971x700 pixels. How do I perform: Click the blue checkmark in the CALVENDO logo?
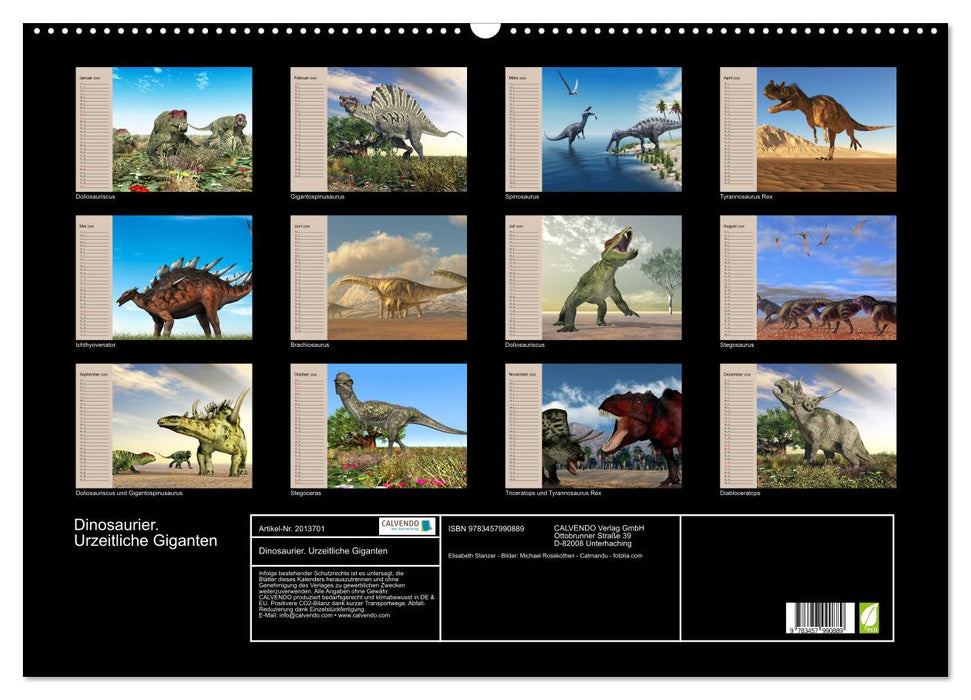(428, 525)
